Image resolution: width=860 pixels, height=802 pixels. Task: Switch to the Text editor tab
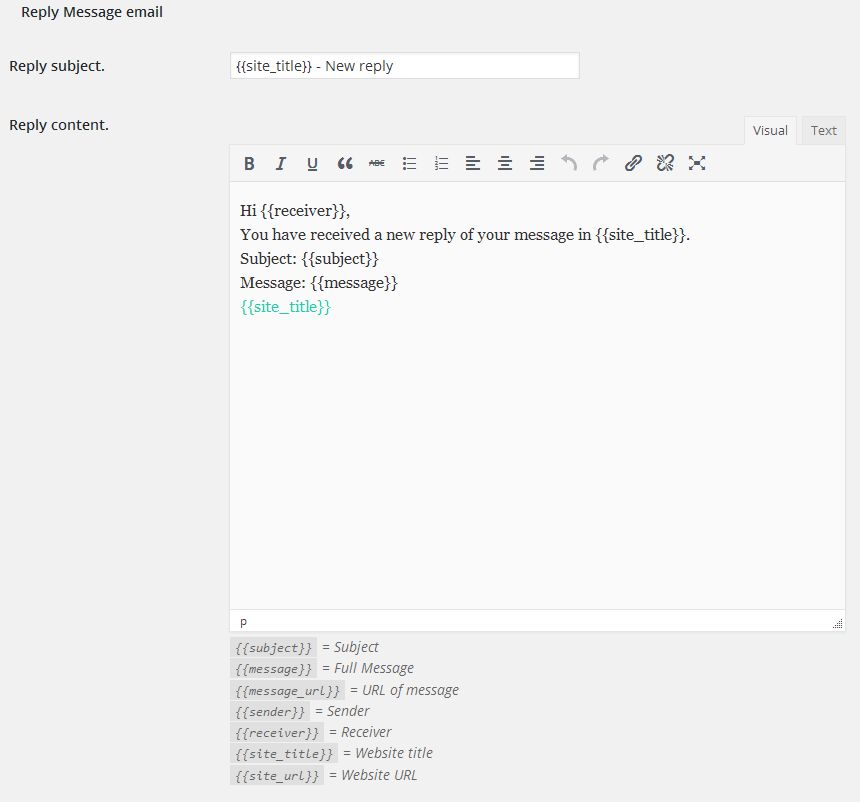point(823,131)
